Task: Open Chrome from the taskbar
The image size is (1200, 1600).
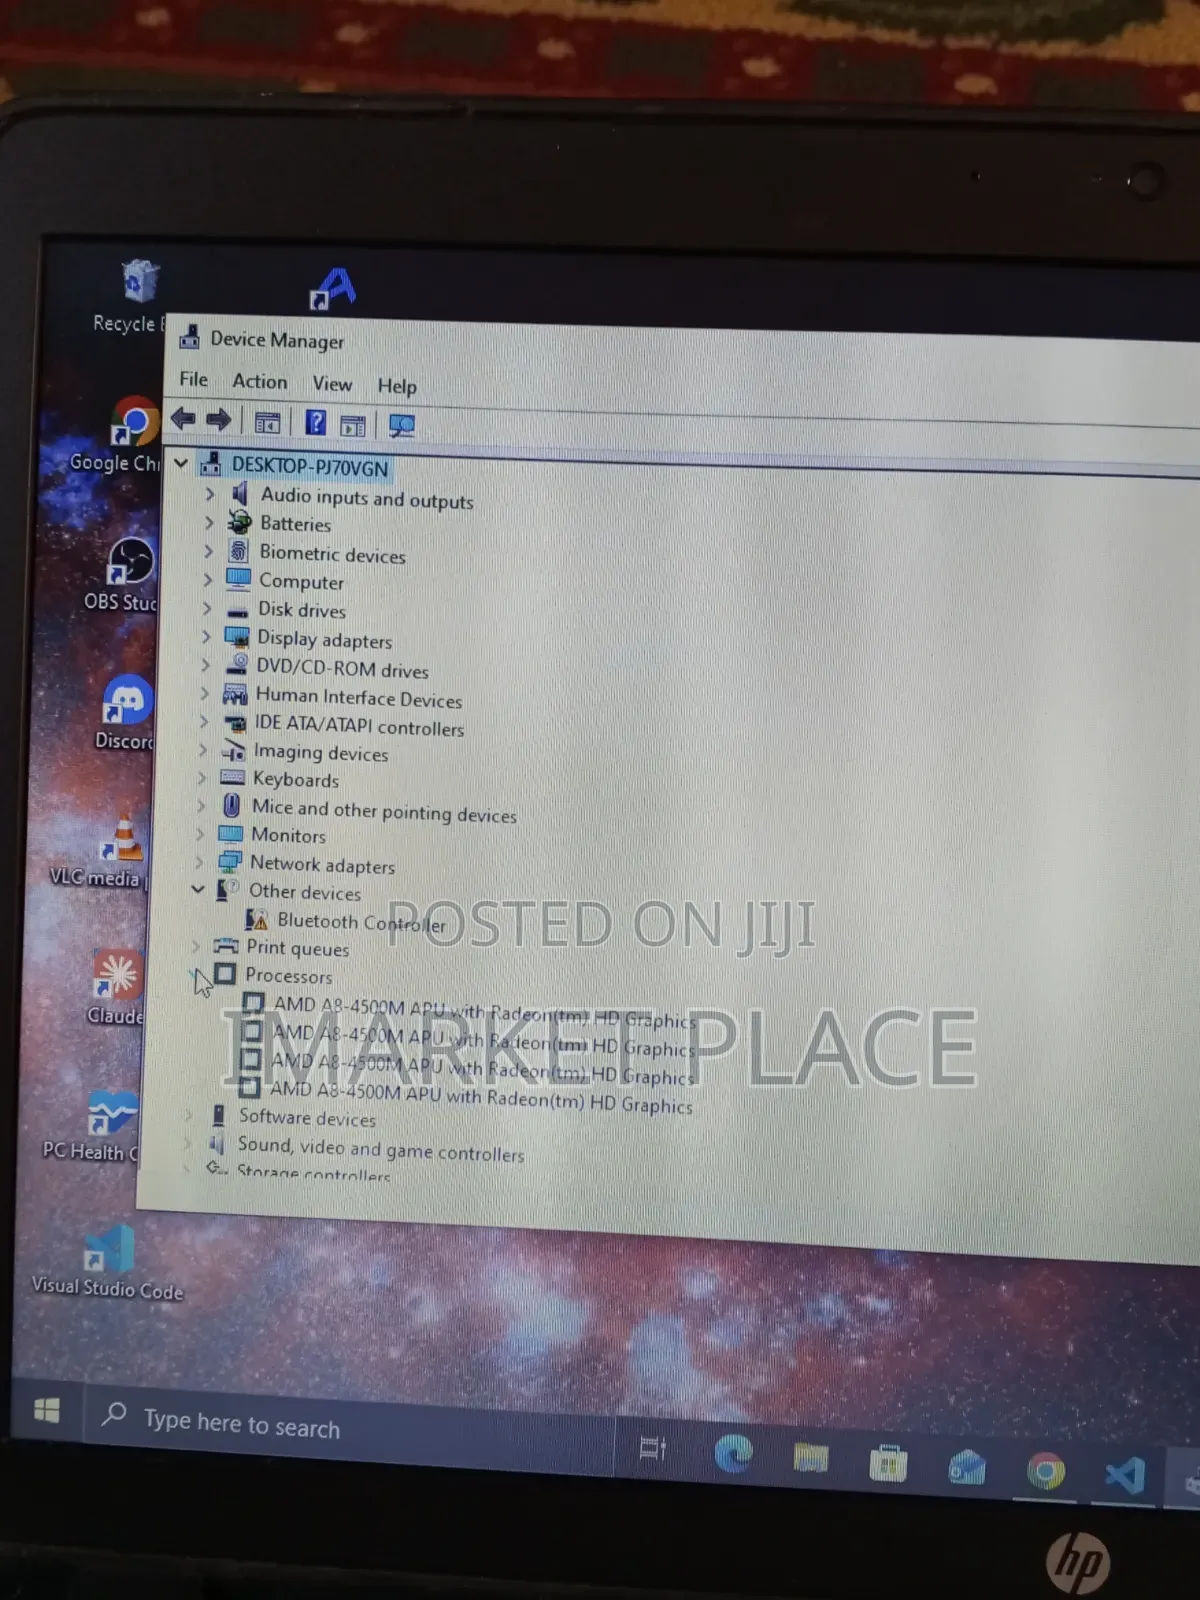Action: click(x=1046, y=1472)
